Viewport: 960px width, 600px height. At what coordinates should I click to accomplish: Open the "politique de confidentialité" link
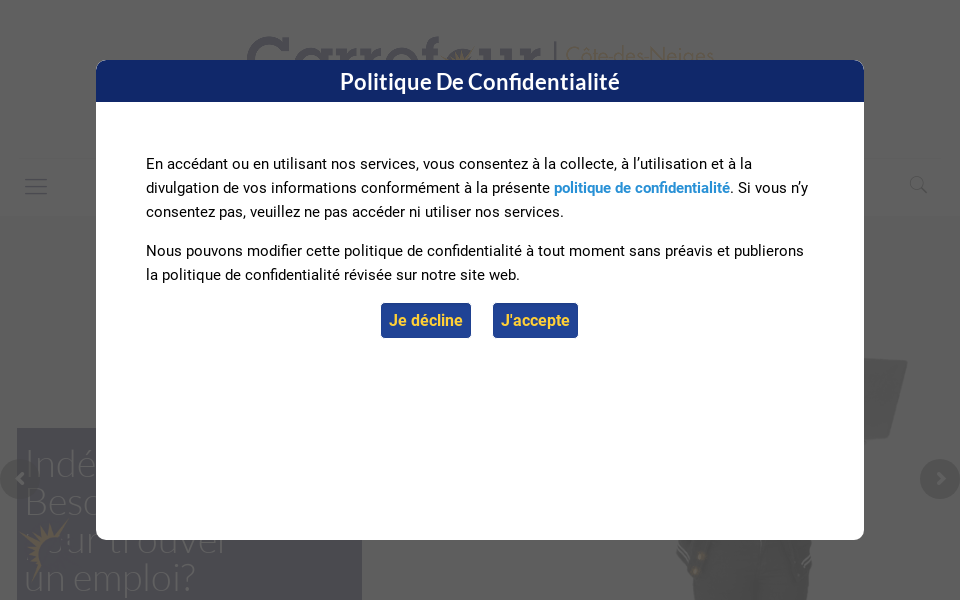click(641, 188)
